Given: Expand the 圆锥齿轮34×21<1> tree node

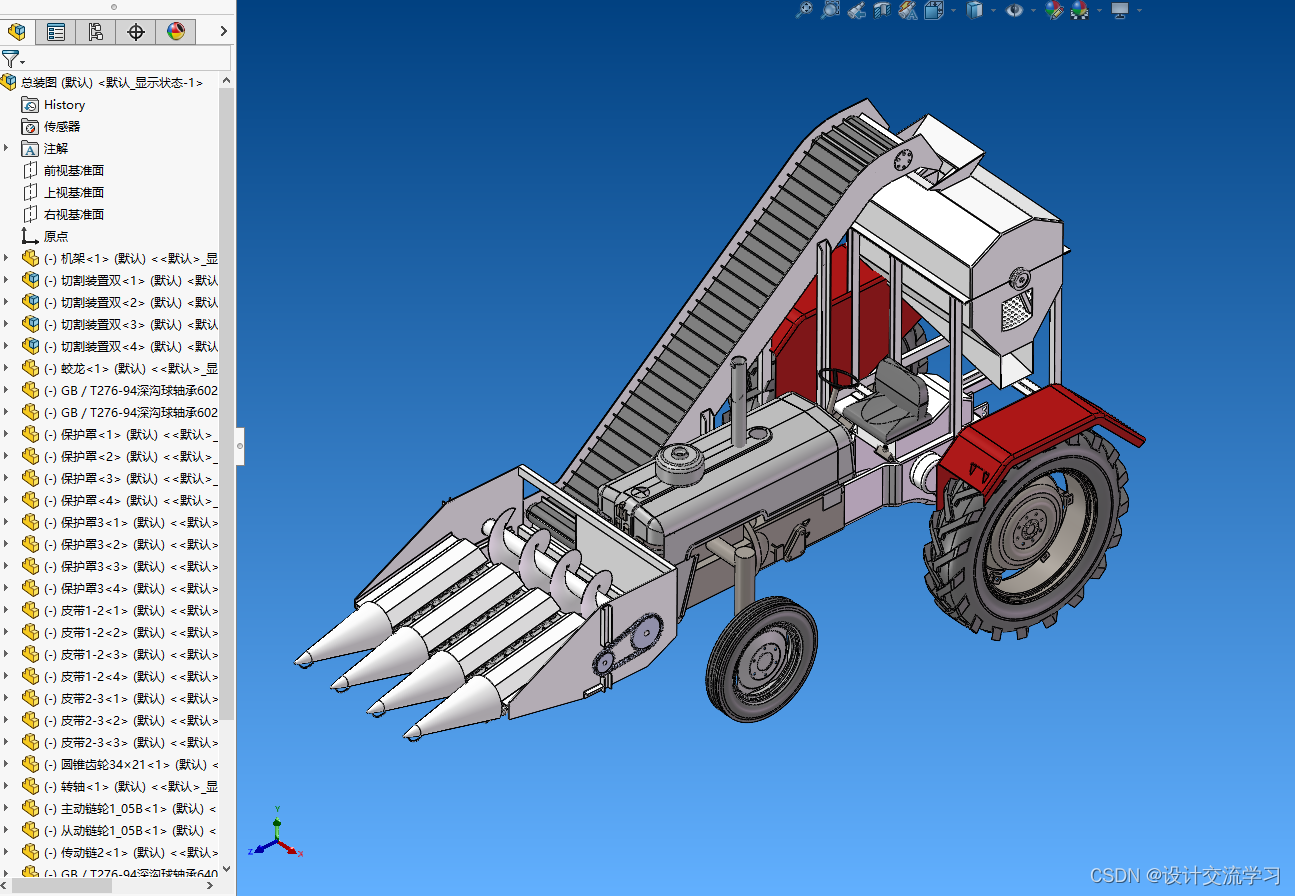Looking at the screenshot, I should click(x=7, y=764).
